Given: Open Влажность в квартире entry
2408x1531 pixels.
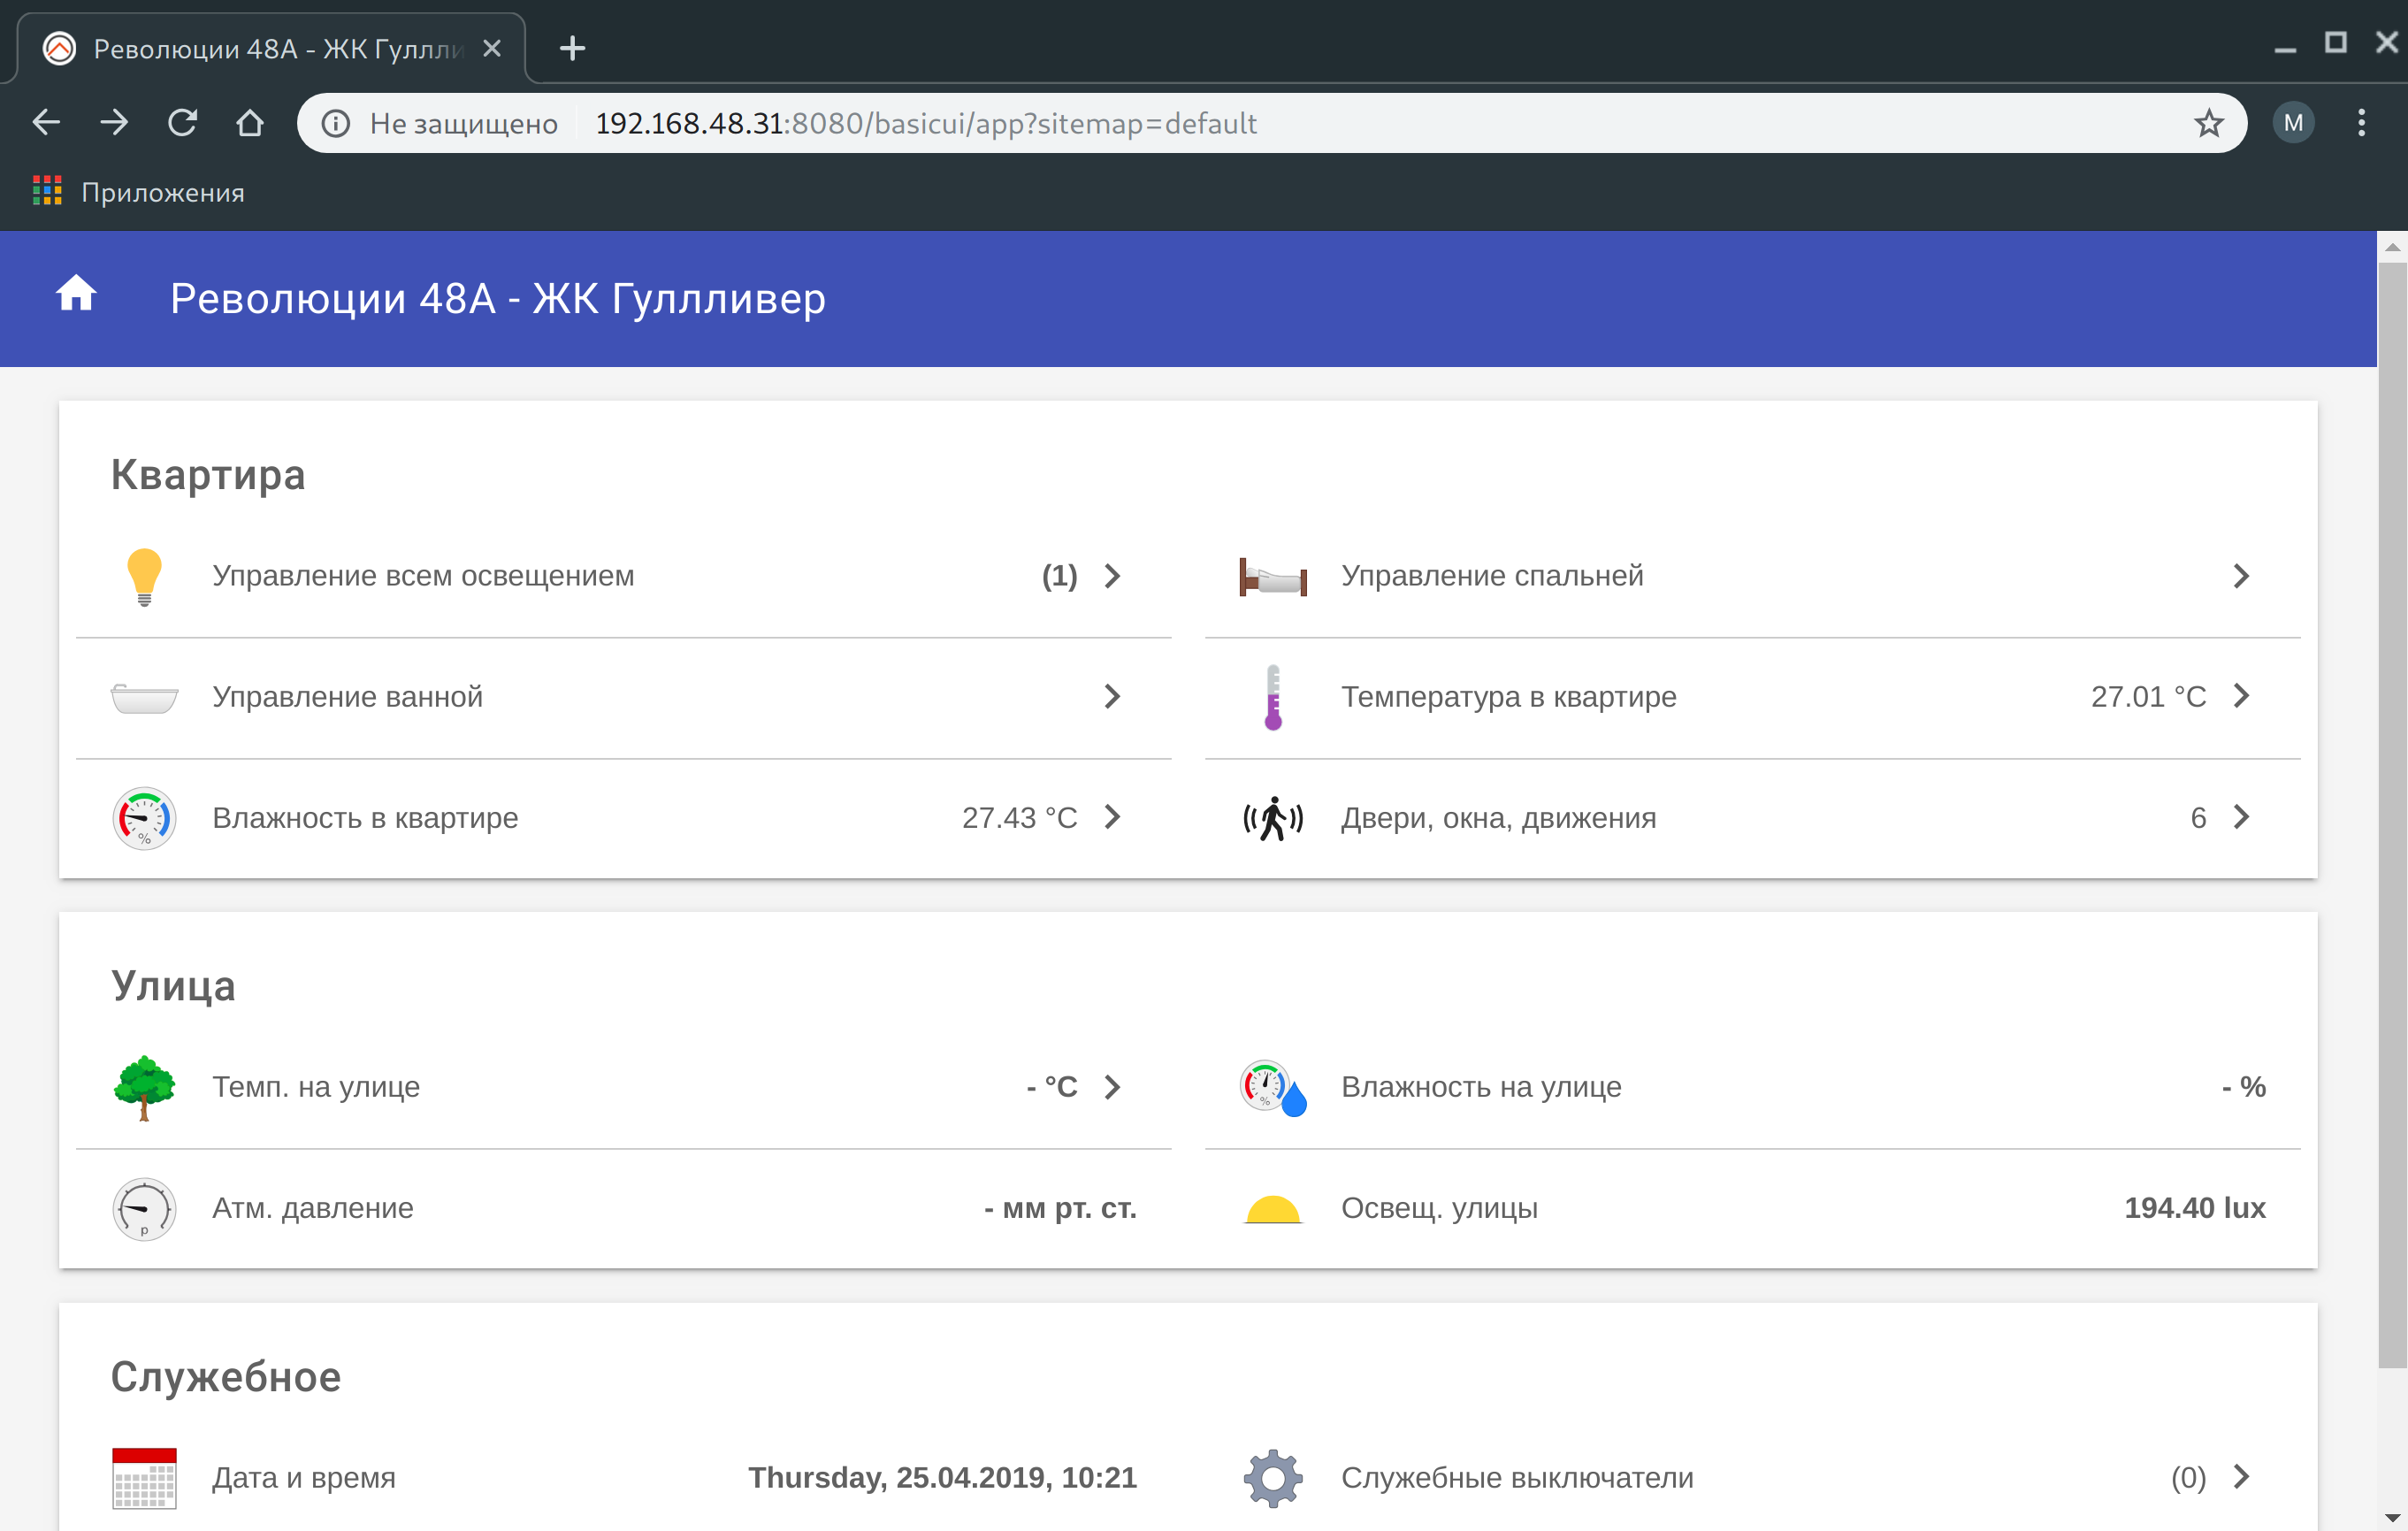Looking at the screenshot, I should (x=365, y=818).
